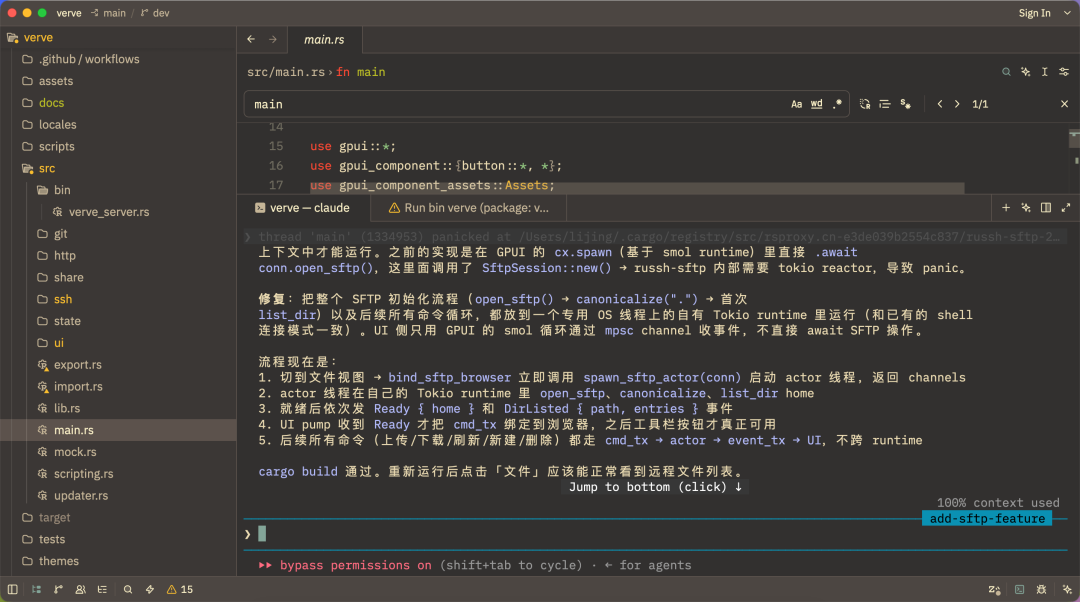The image size is (1080, 602).
Task: Collapse the src folder
Action: 118,168
